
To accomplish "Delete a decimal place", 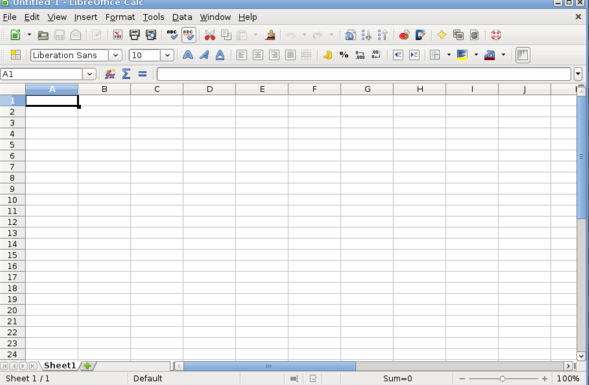I will coord(376,55).
